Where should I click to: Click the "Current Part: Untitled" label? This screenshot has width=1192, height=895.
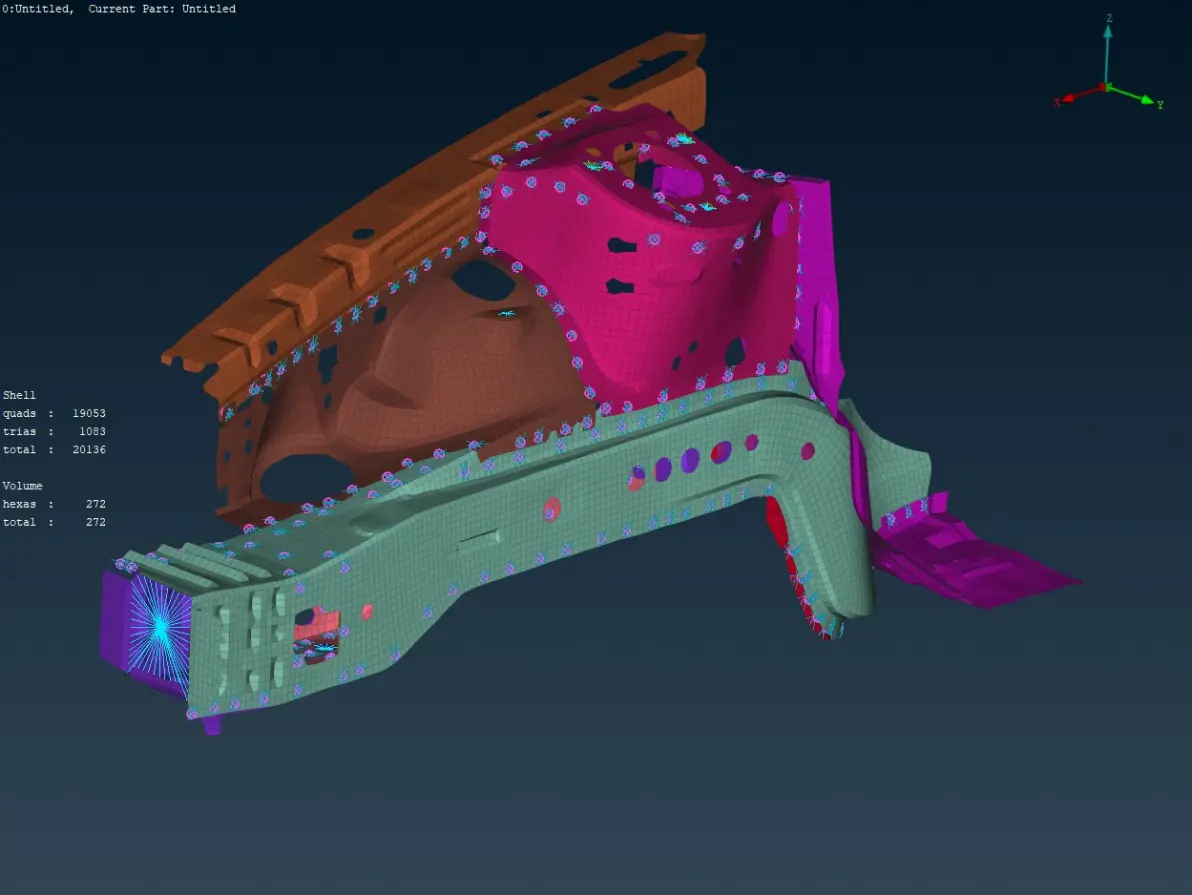point(162,9)
